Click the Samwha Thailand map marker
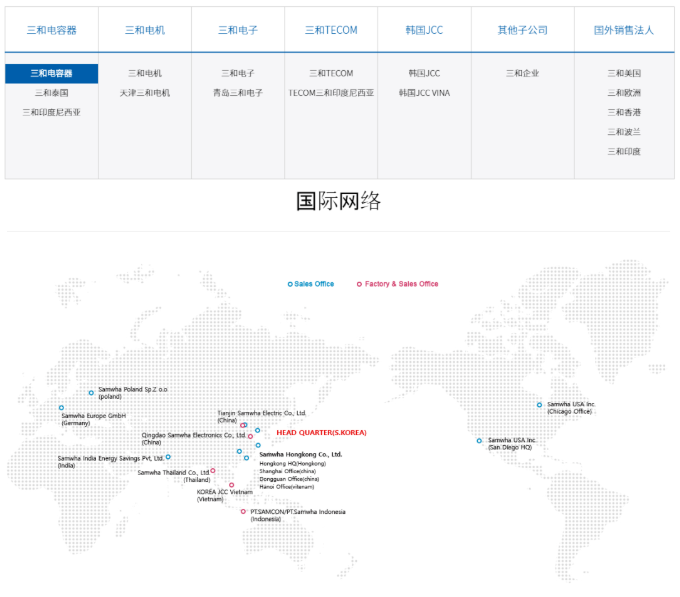Viewport: 680px width, 597px height. tap(212, 470)
